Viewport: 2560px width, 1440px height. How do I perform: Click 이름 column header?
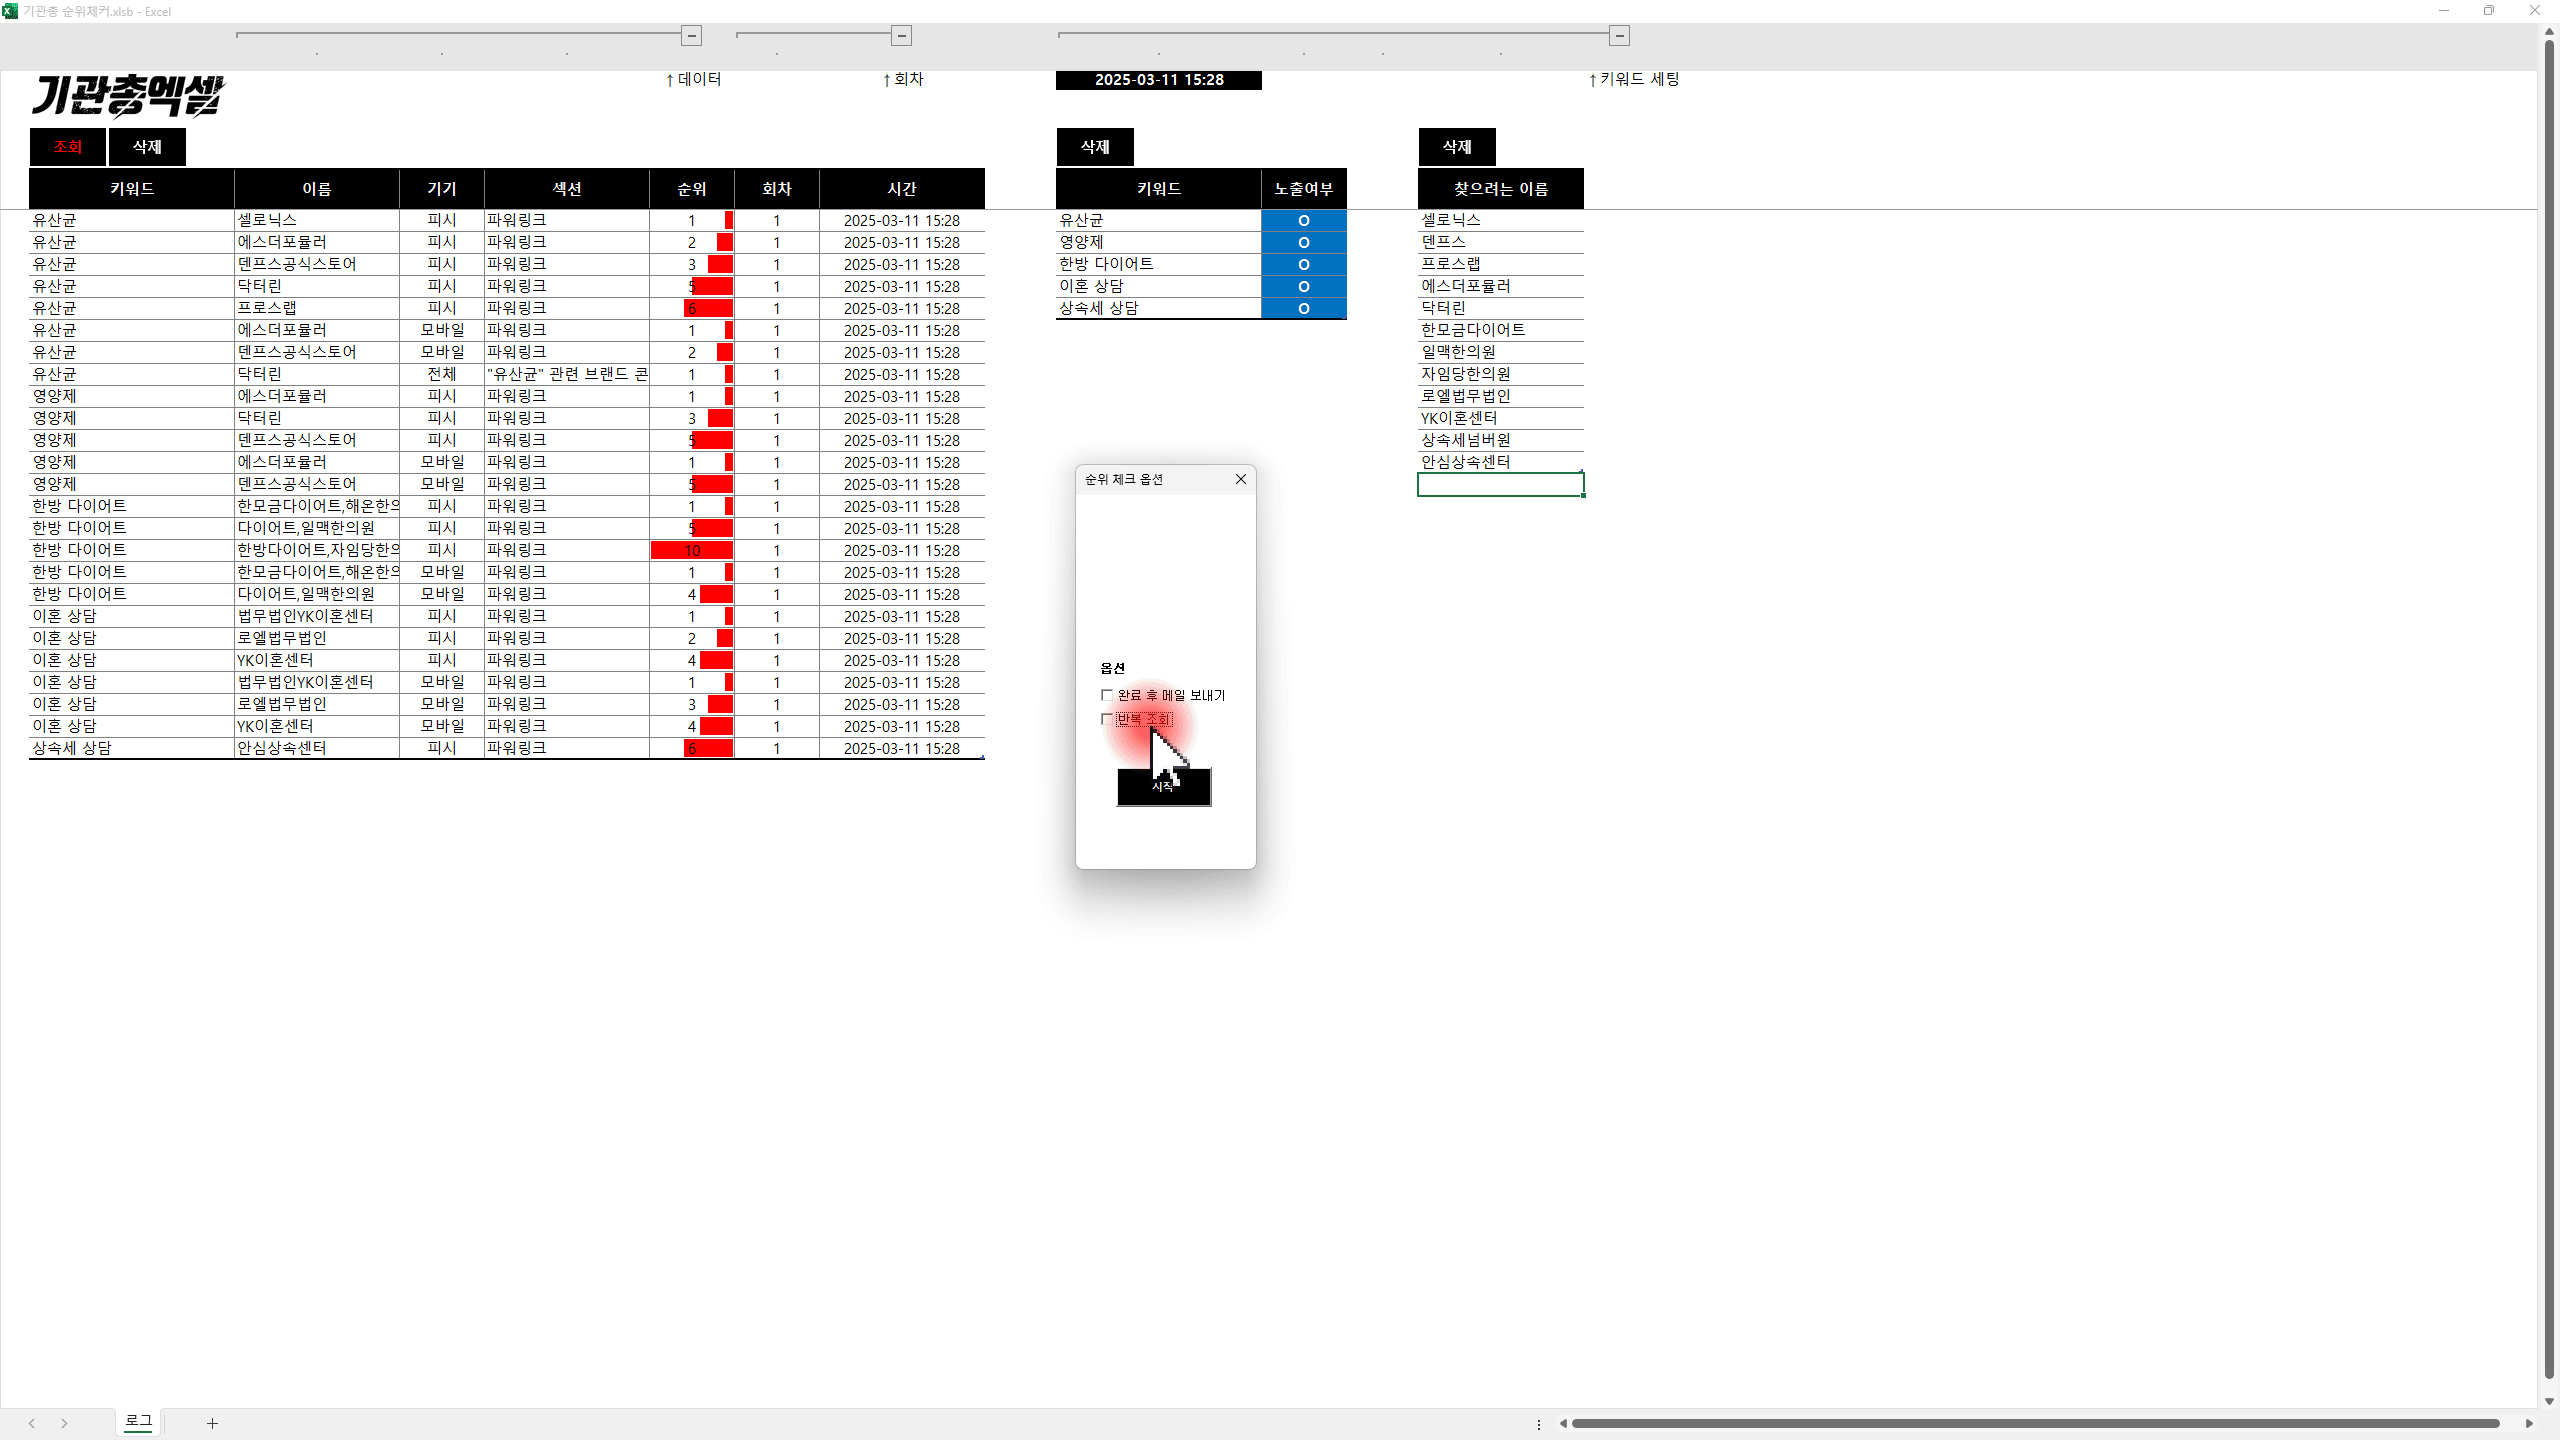(317, 189)
